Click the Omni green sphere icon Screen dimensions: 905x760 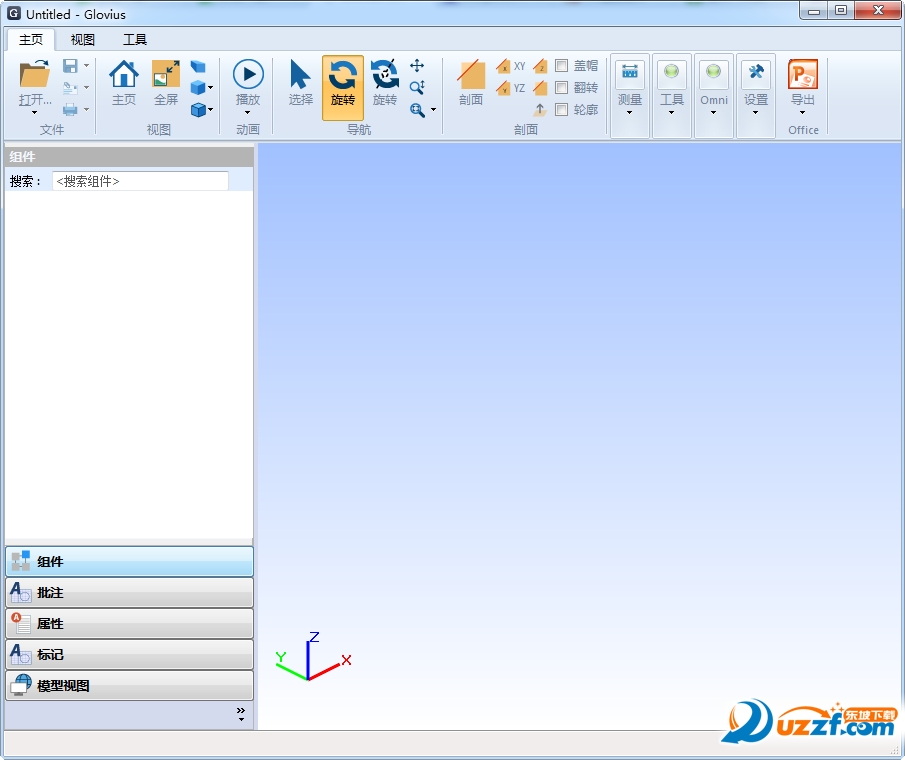(x=713, y=72)
